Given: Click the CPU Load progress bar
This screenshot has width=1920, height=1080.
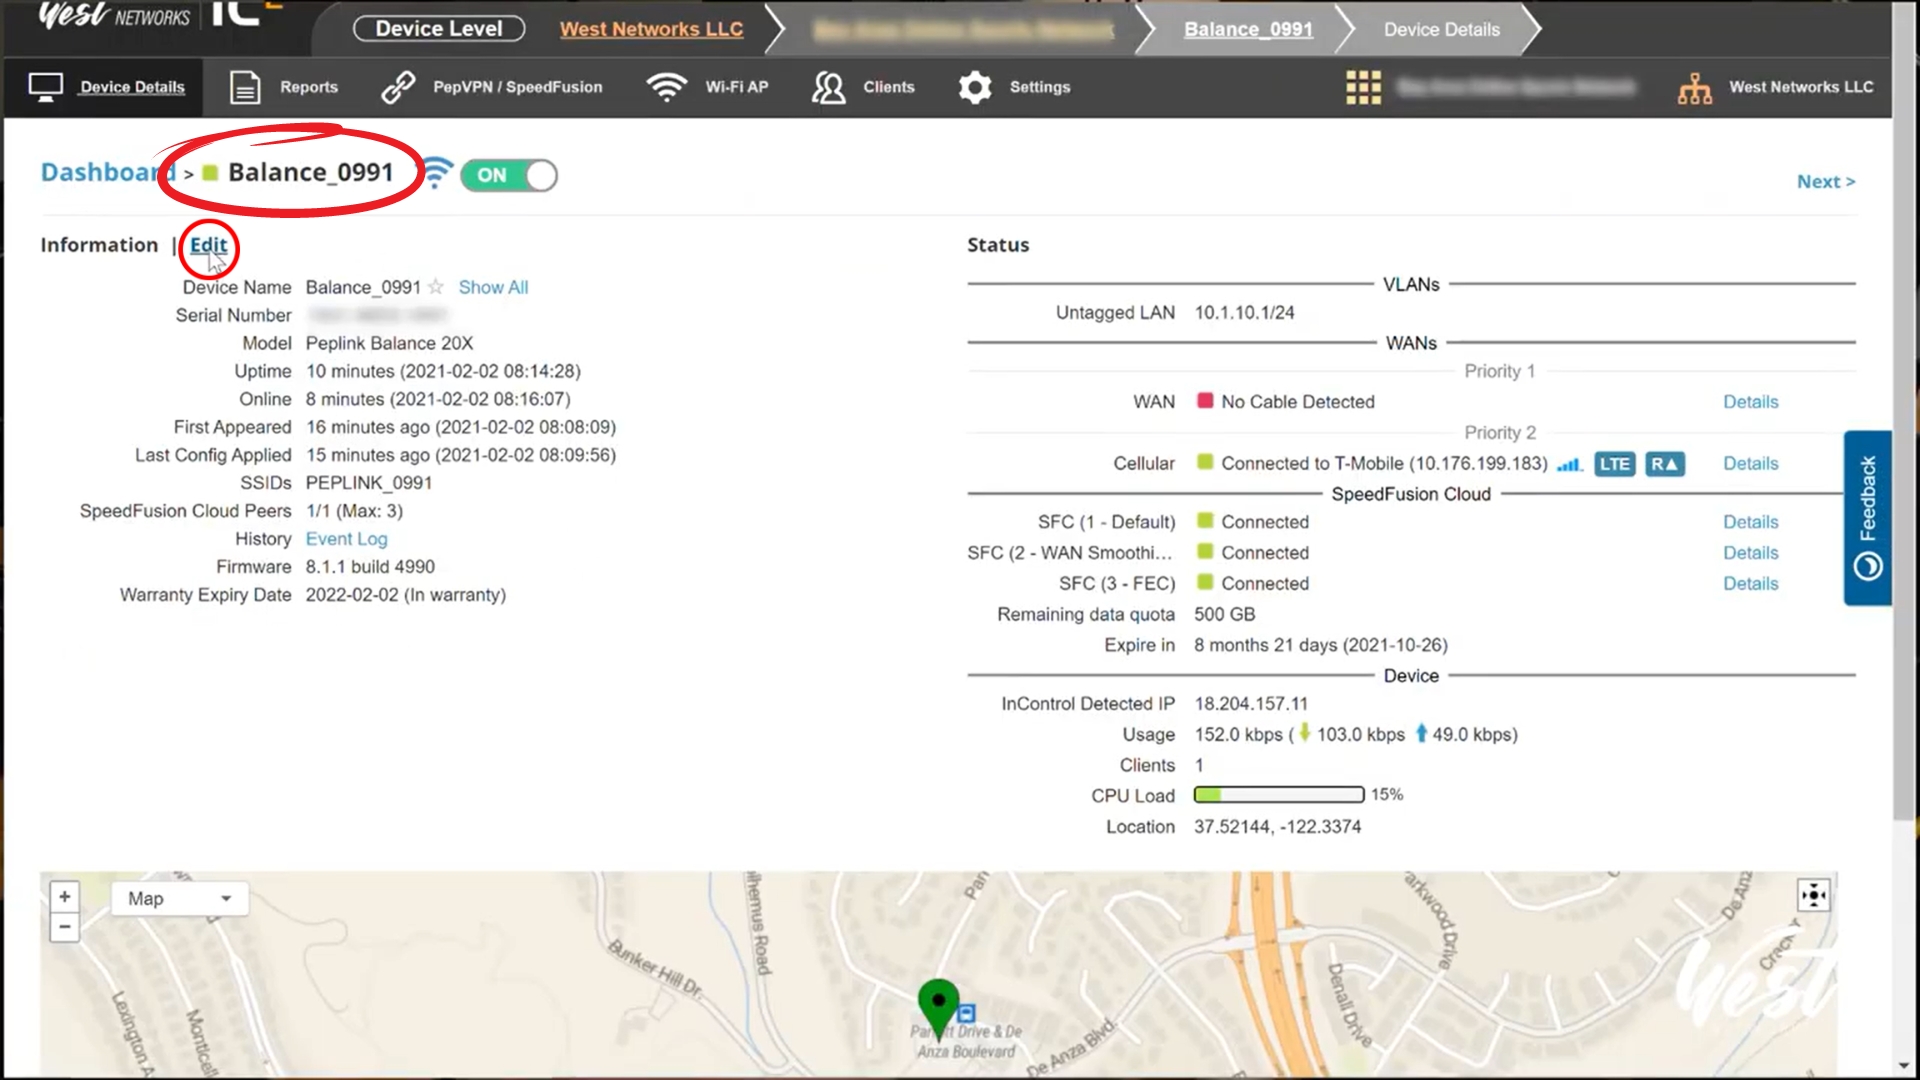Looking at the screenshot, I should coord(1278,795).
